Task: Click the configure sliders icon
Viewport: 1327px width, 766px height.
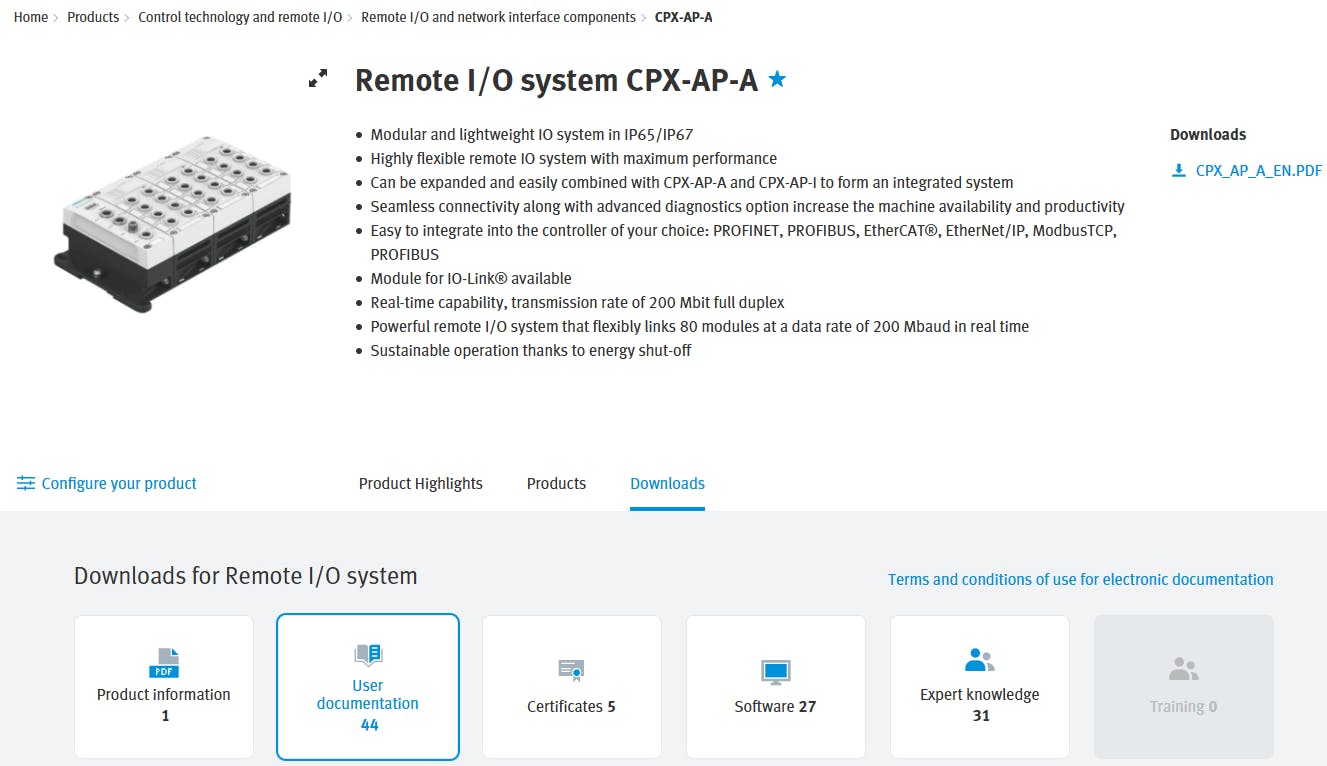Action: tap(26, 483)
